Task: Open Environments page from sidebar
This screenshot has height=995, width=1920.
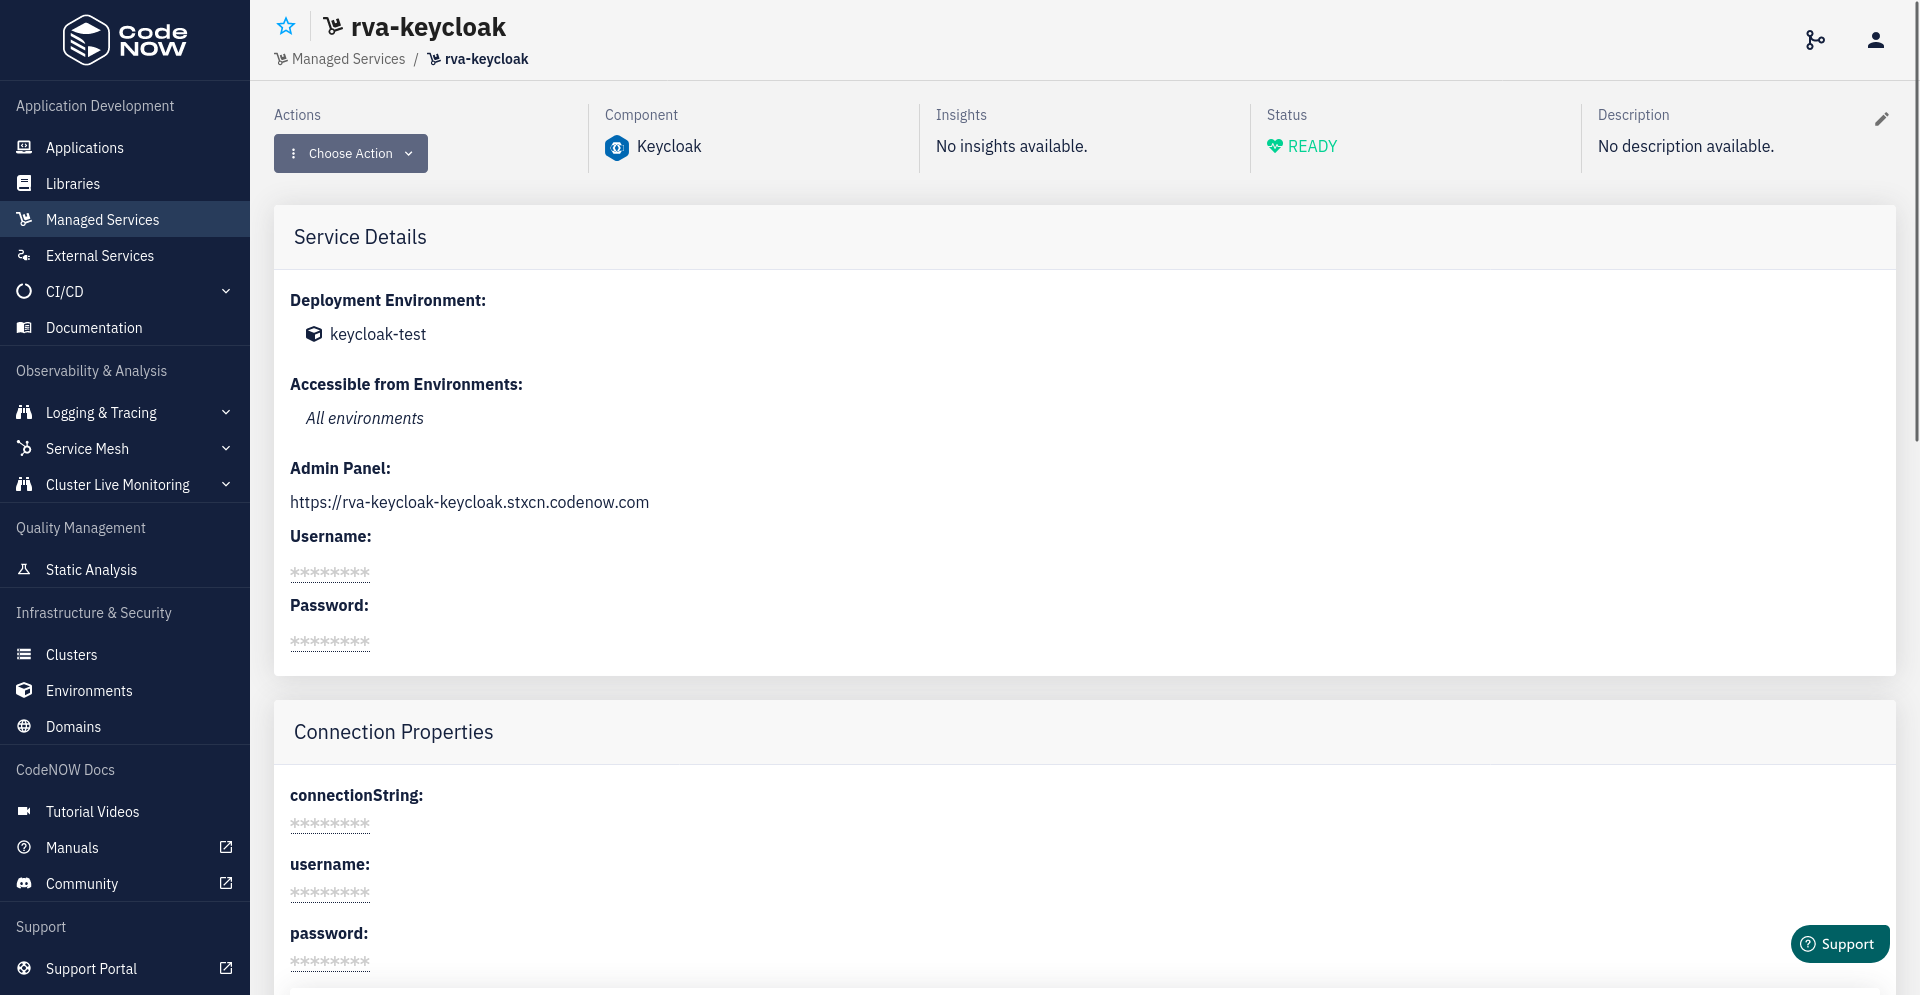Action: 125,690
